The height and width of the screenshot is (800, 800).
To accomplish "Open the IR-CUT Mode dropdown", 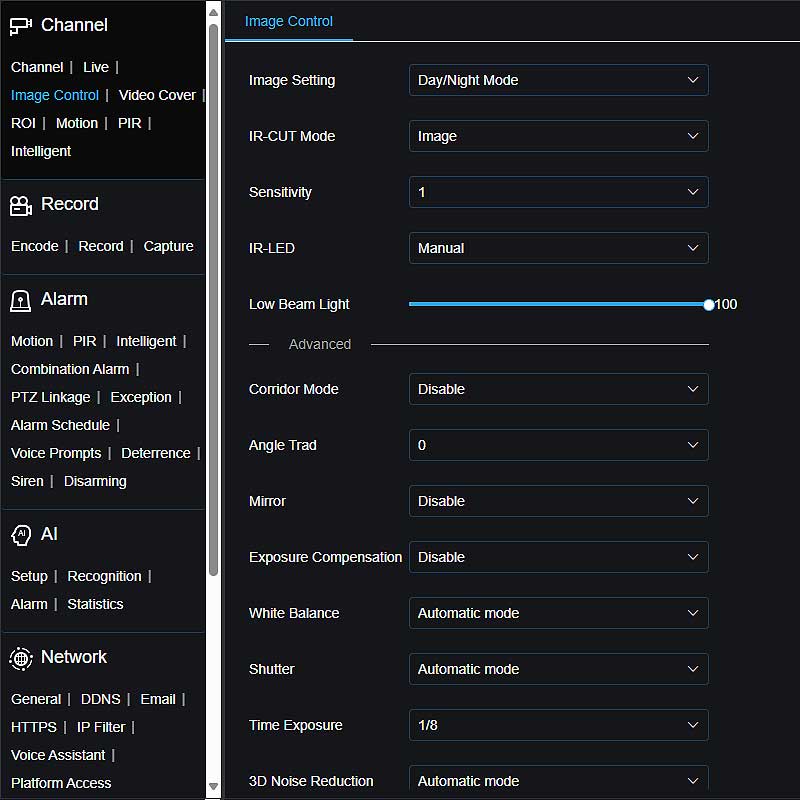I will pyautogui.click(x=558, y=136).
